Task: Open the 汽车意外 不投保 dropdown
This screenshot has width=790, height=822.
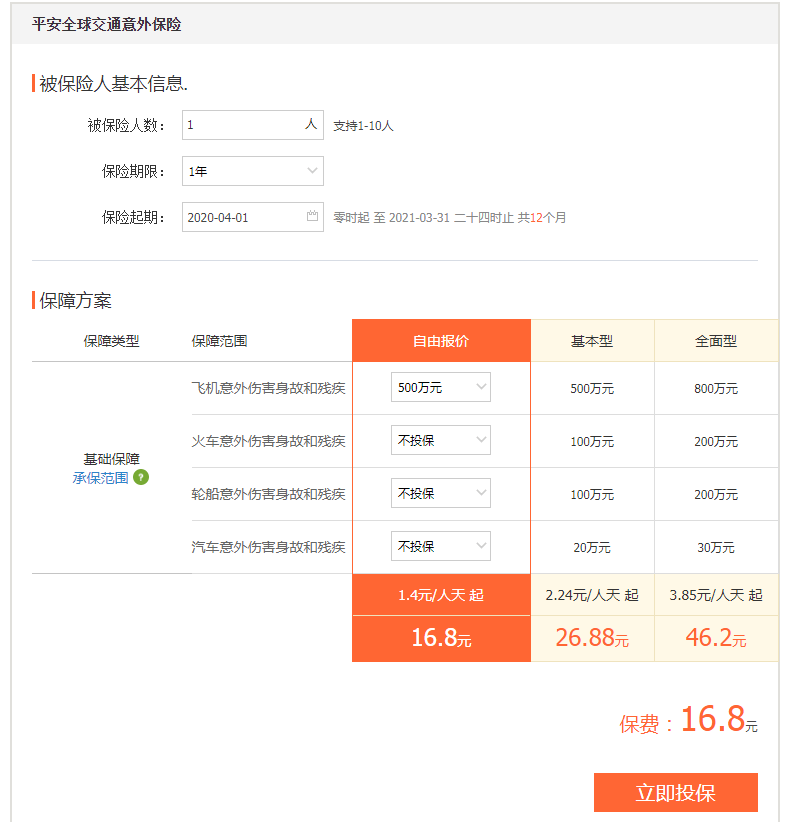Action: pos(441,546)
